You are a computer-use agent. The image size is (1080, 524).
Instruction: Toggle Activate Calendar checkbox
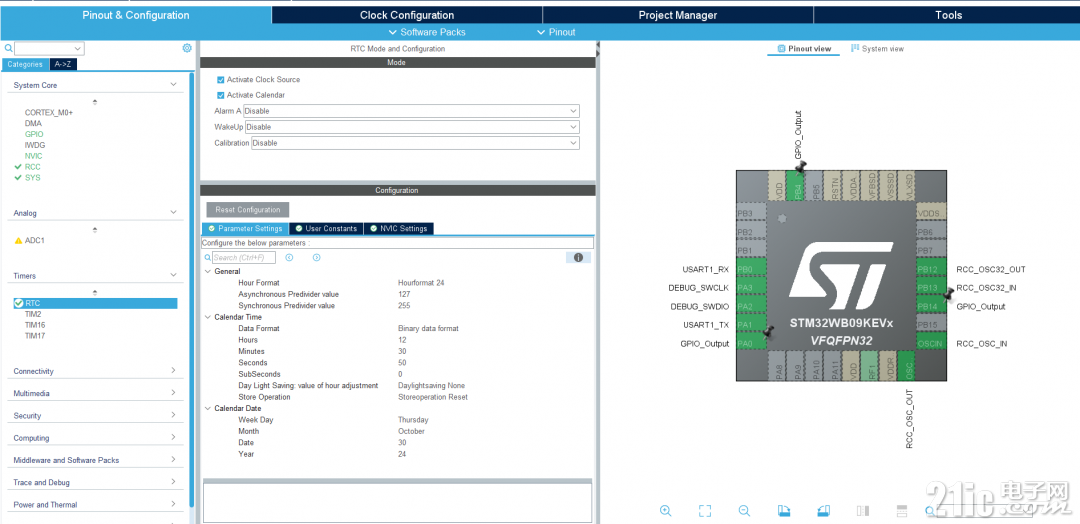220,95
